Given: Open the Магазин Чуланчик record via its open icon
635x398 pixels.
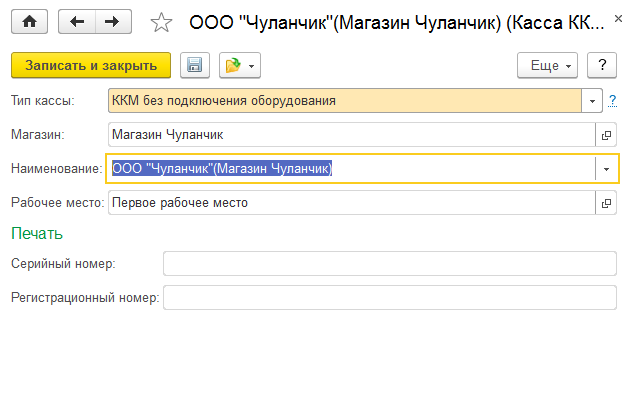Looking at the screenshot, I should click(x=606, y=135).
